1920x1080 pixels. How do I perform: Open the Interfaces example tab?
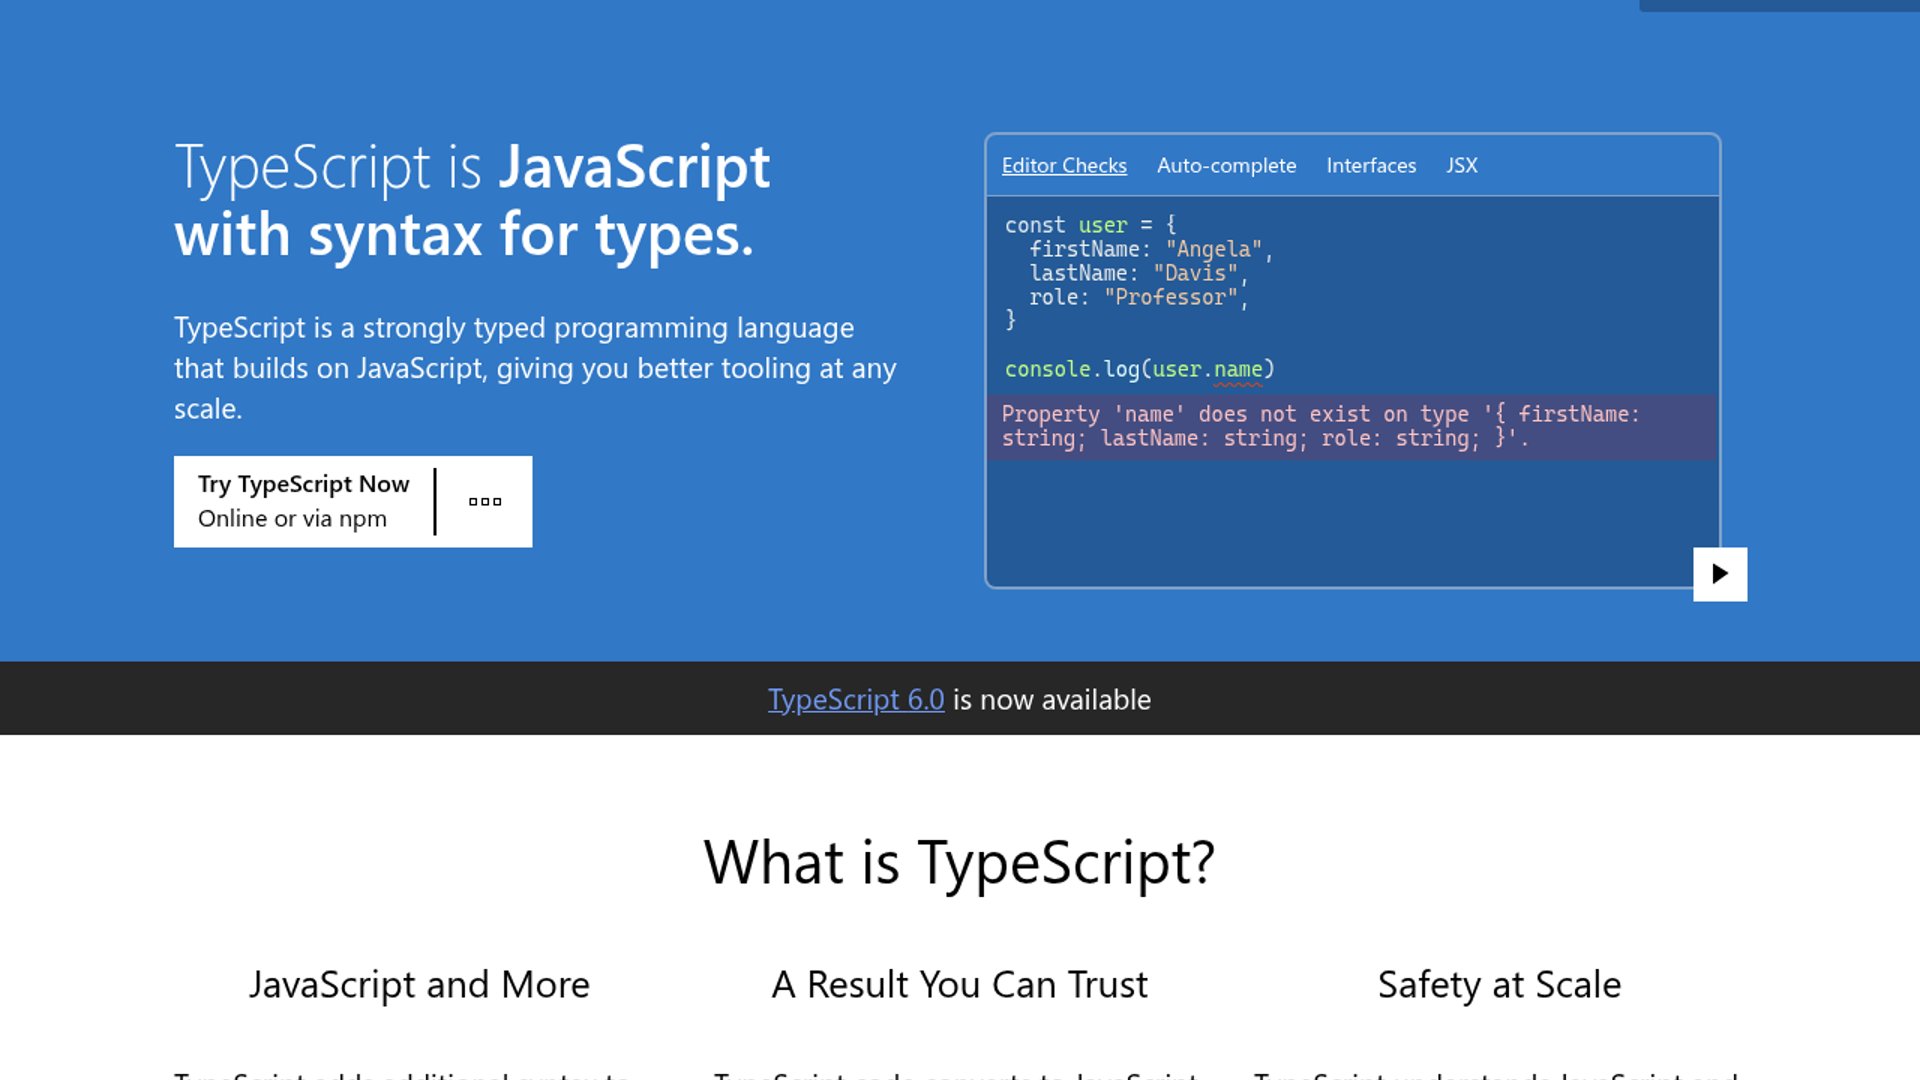click(x=1371, y=166)
